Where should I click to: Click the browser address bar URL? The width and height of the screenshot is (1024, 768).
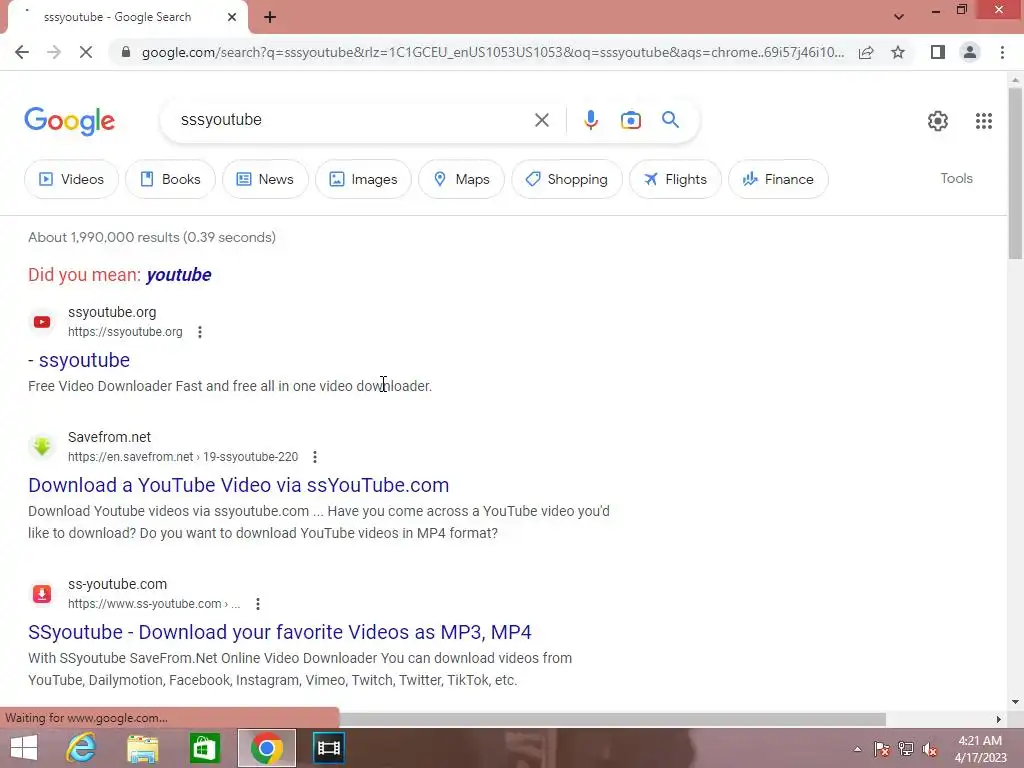[493, 52]
